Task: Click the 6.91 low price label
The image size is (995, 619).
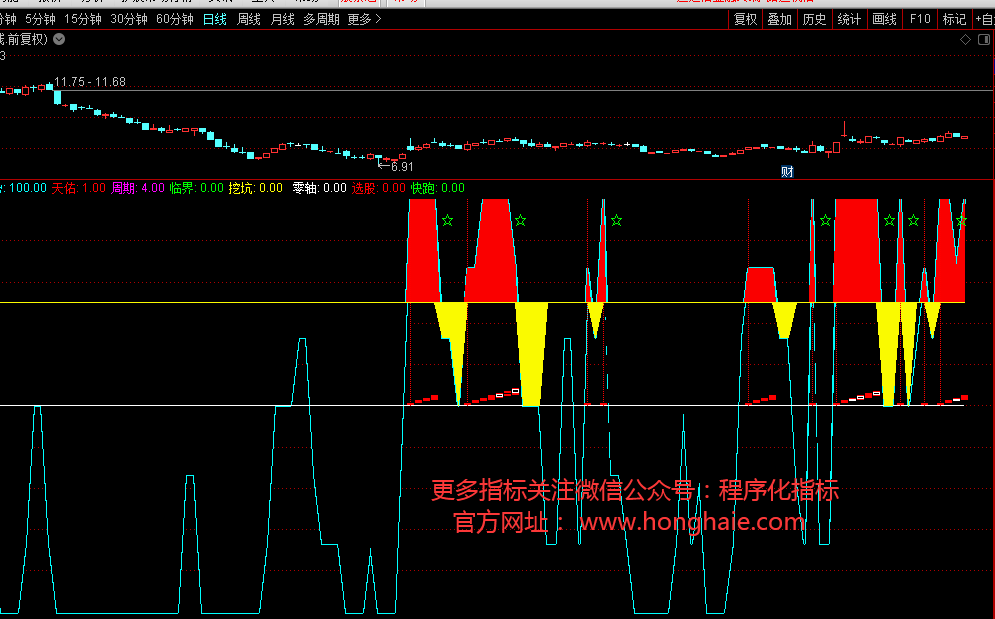Action: click(x=402, y=167)
